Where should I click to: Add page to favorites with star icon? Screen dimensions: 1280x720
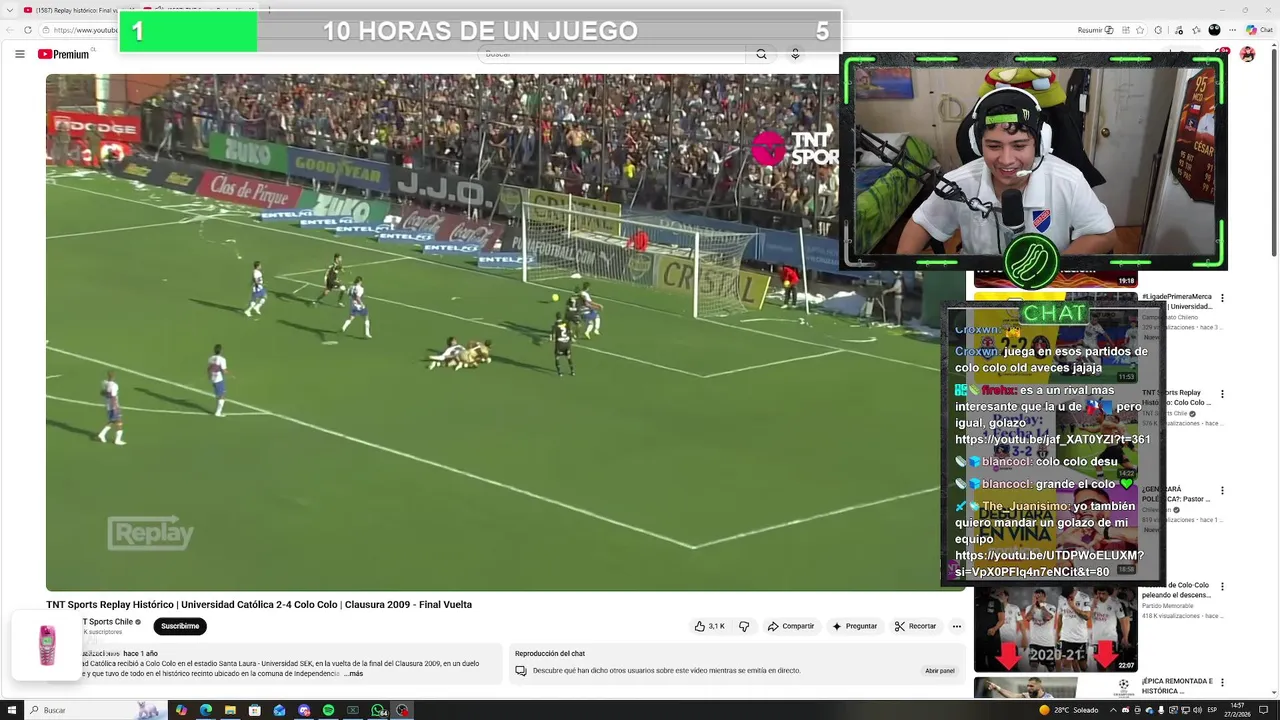click(x=1140, y=30)
